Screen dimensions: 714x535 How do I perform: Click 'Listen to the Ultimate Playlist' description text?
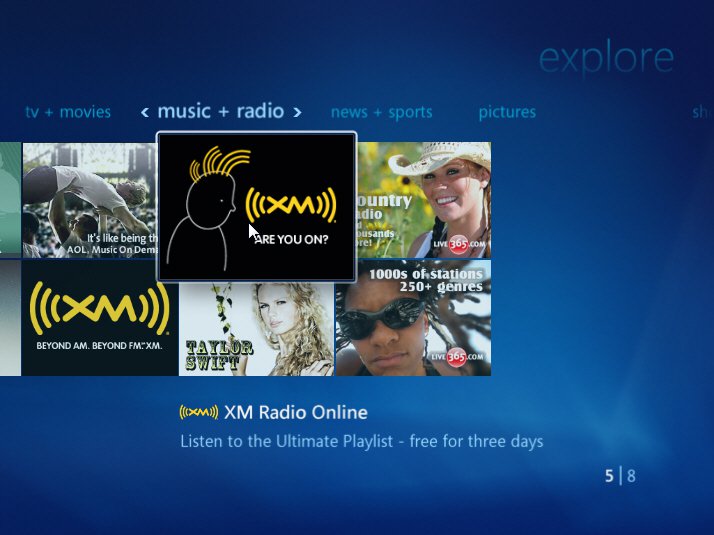tap(362, 441)
